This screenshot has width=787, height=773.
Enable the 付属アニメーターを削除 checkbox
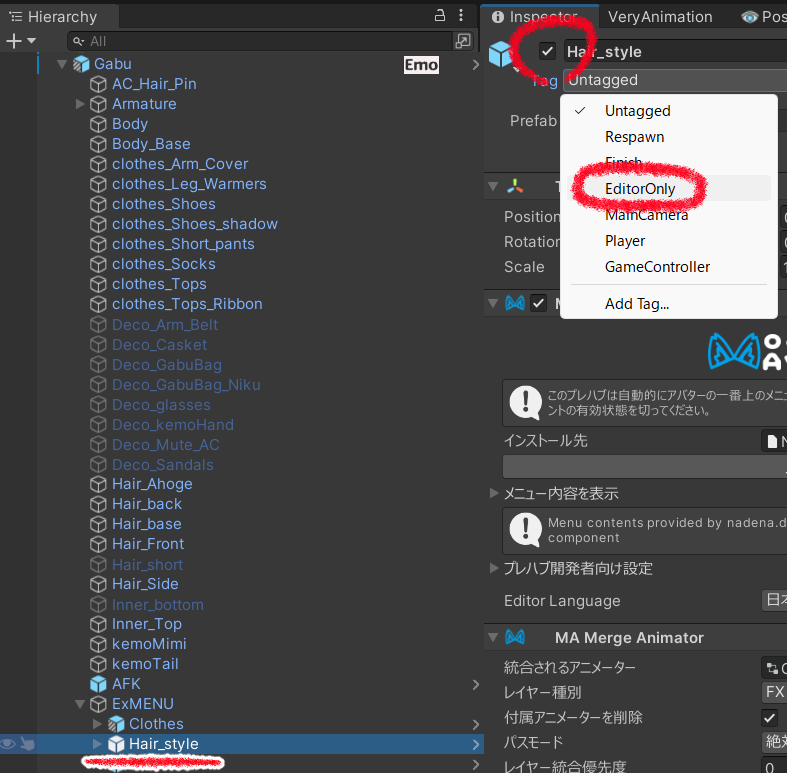769,717
